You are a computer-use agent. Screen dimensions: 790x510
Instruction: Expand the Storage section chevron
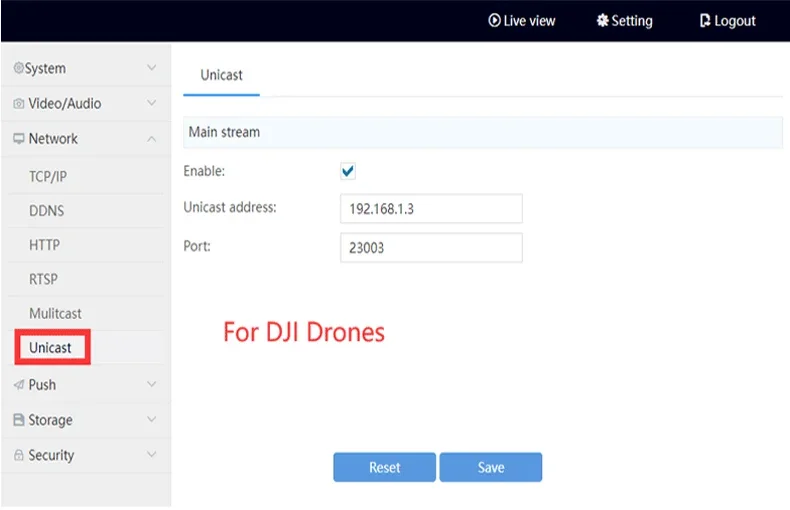pos(151,419)
